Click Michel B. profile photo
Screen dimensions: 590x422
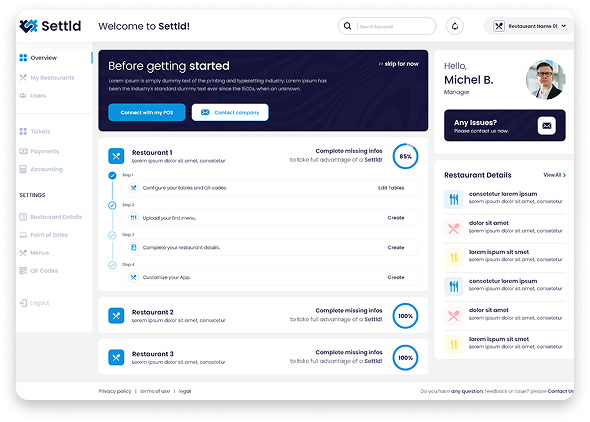click(545, 79)
